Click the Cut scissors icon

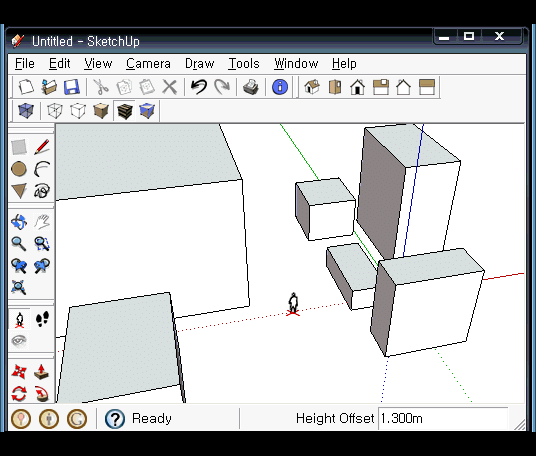pos(101,87)
